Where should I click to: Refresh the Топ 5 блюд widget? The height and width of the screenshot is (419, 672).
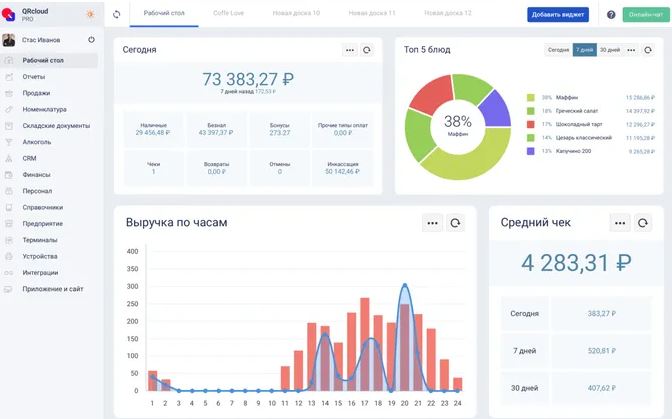(x=648, y=50)
